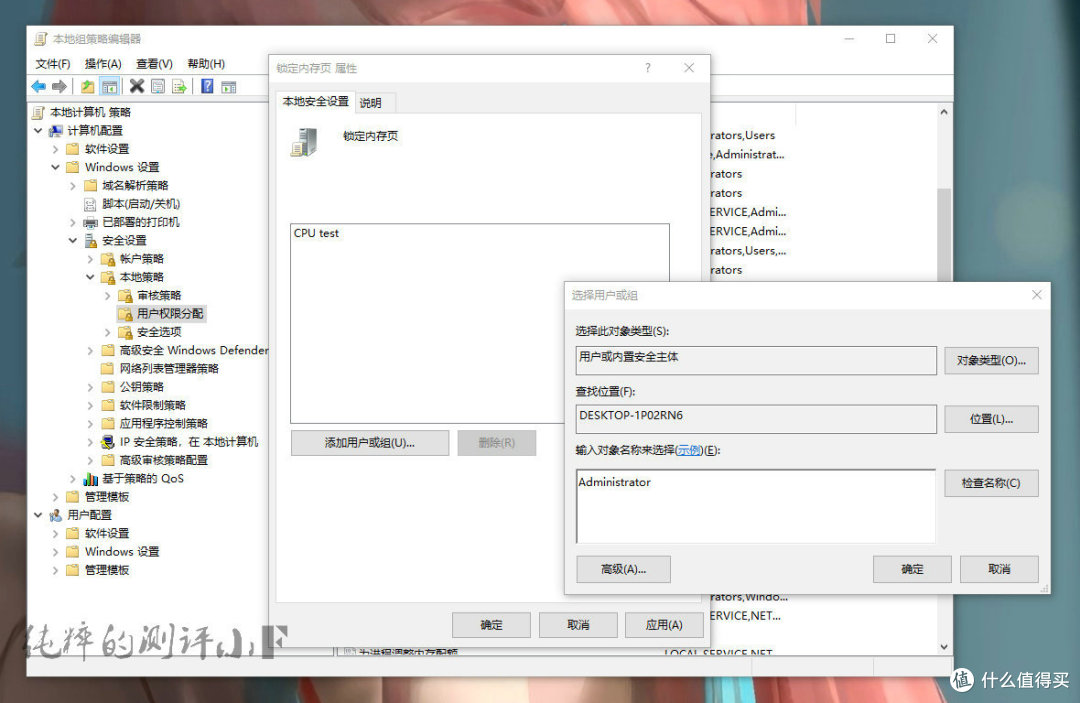Open the 查看(V) menu
The height and width of the screenshot is (703, 1080).
coord(154,64)
